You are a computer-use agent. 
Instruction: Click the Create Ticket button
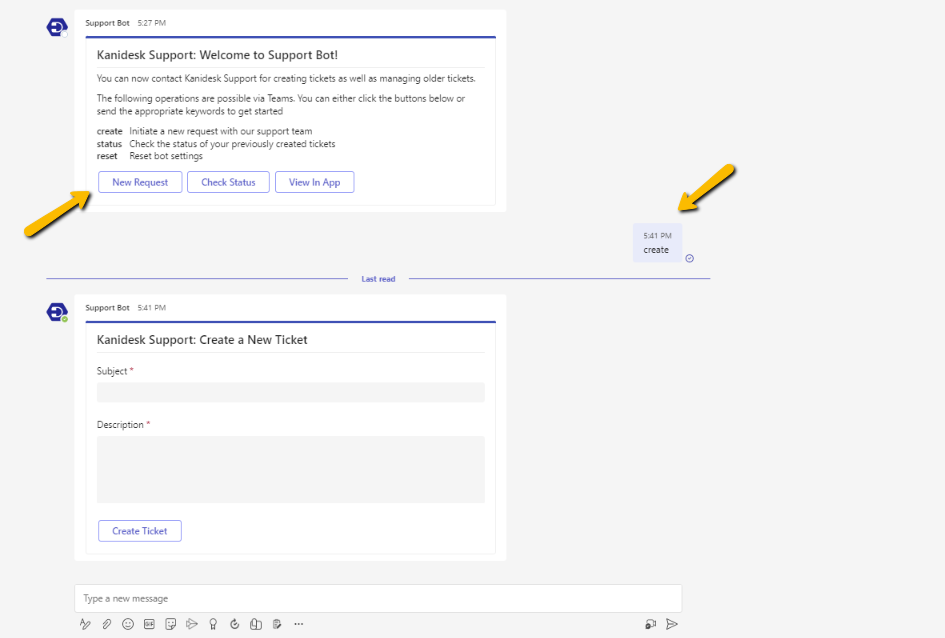(140, 531)
